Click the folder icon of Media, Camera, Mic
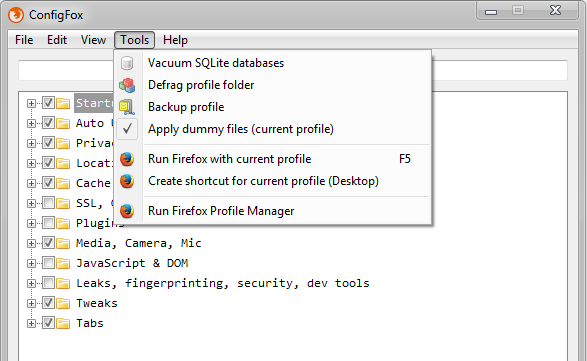Image resolution: width=587 pixels, height=361 pixels. click(63, 243)
